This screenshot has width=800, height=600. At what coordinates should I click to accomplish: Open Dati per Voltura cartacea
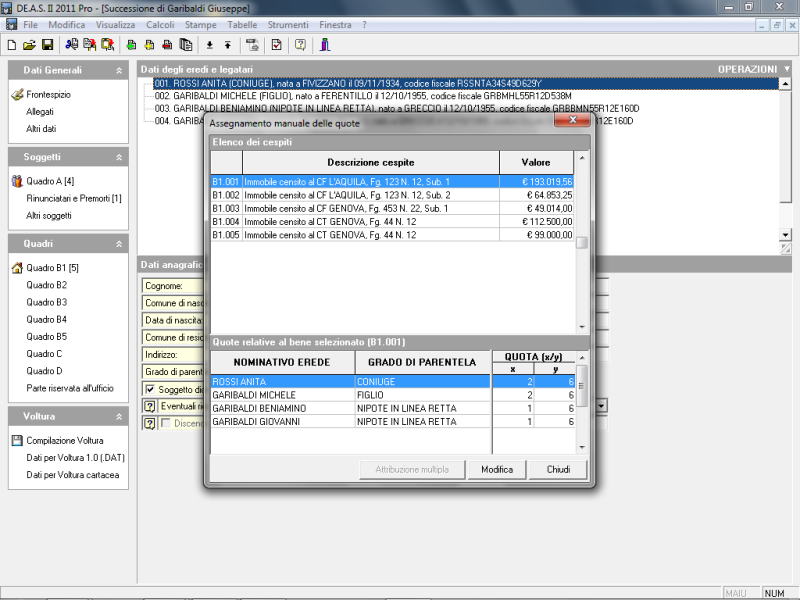(x=73, y=475)
